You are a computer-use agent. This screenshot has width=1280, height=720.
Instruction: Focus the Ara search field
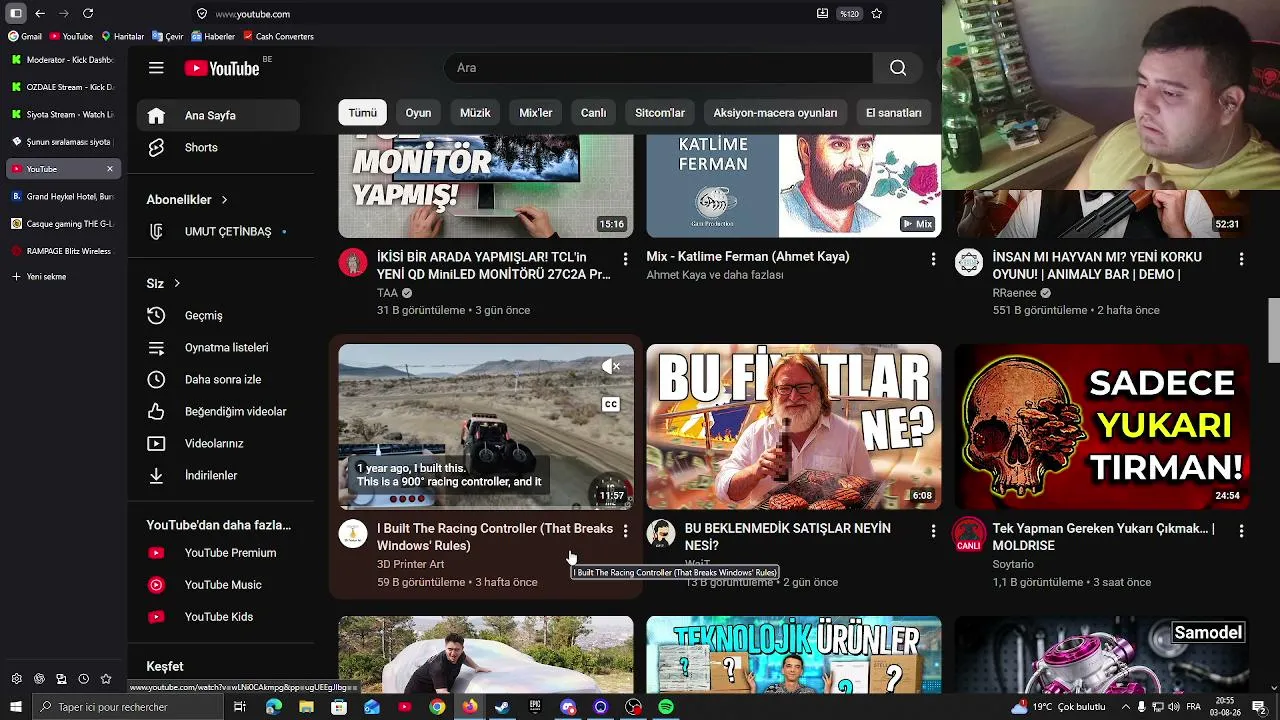coord(658,68)
